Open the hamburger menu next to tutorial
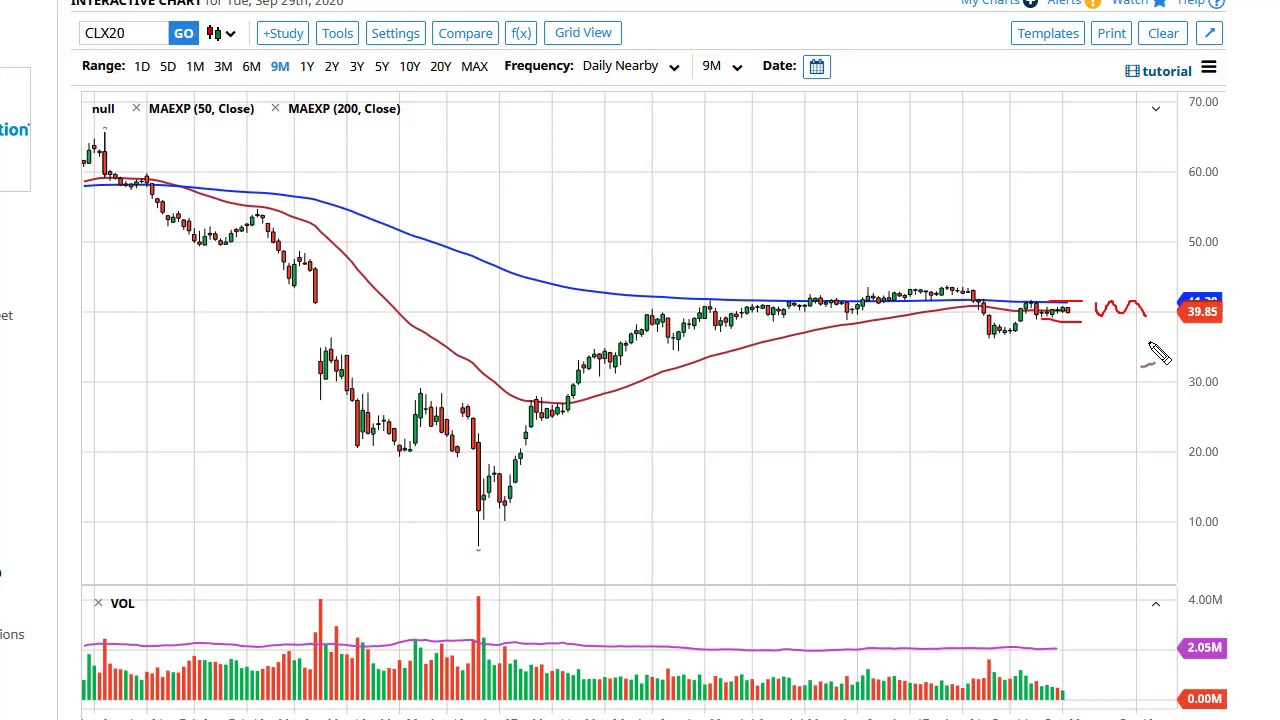This screenshot has height=720, width=1280. click(1208, 68)
